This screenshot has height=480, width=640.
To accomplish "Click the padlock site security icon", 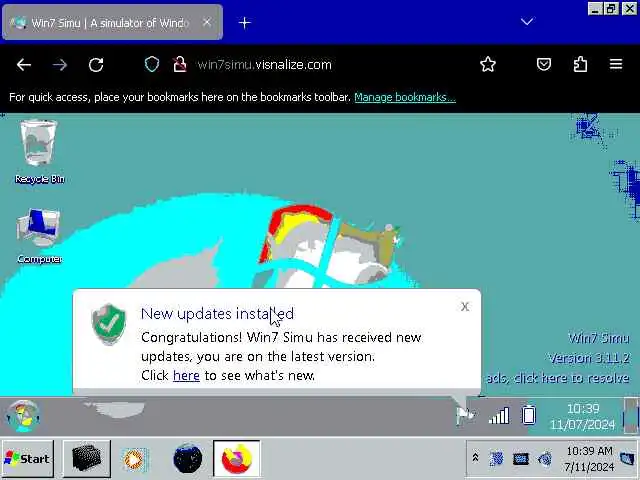I will click(x=179, y=64).
